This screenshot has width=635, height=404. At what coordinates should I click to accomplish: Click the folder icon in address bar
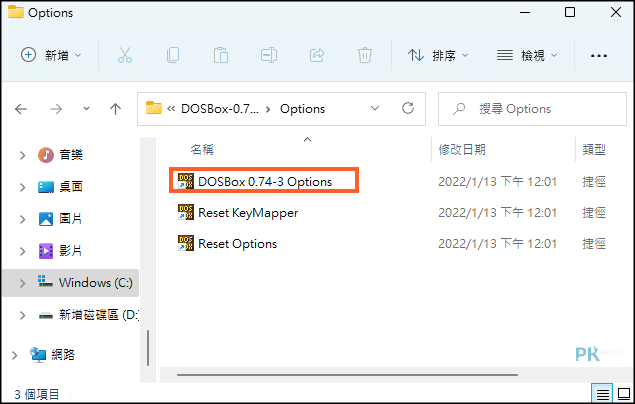coord(153,108)
